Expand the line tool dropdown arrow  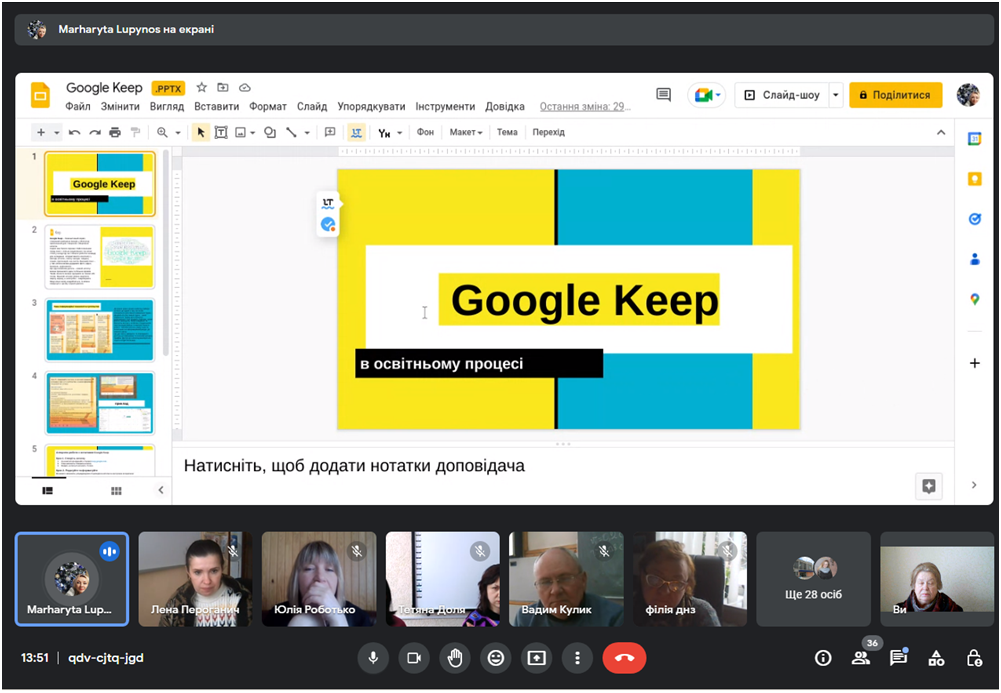point(307,133)
